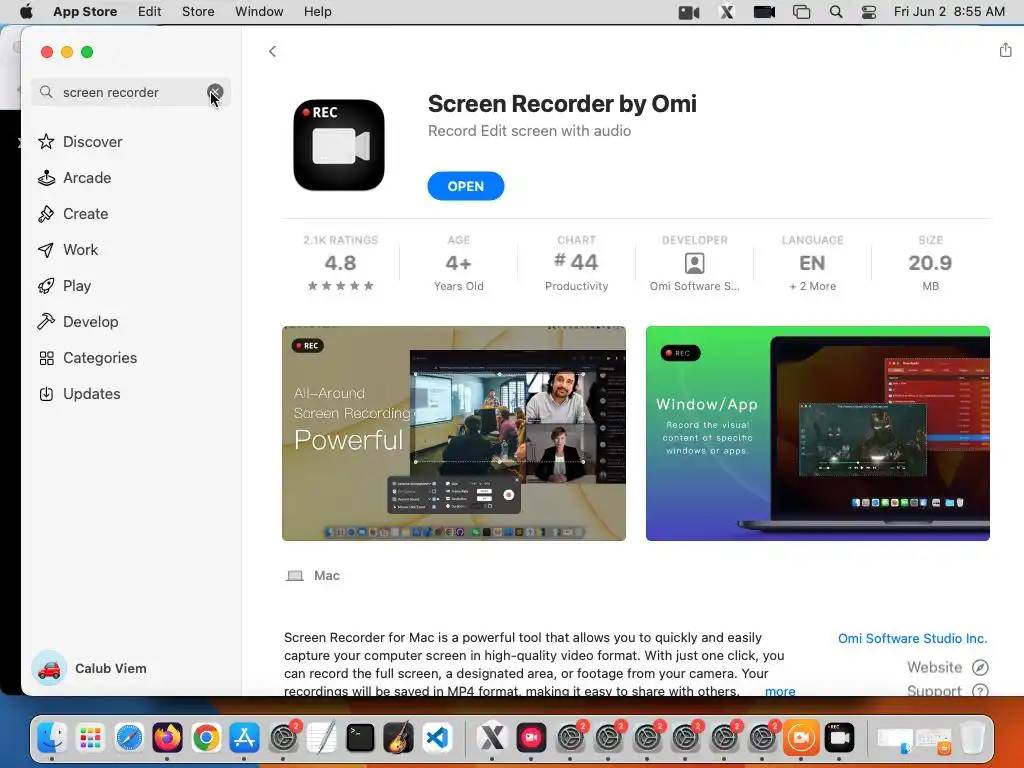Image resolution: width=1024 pixels, height=768 pixels.
Task: Open the red screen recorder Dock icon
Action: 531,738
